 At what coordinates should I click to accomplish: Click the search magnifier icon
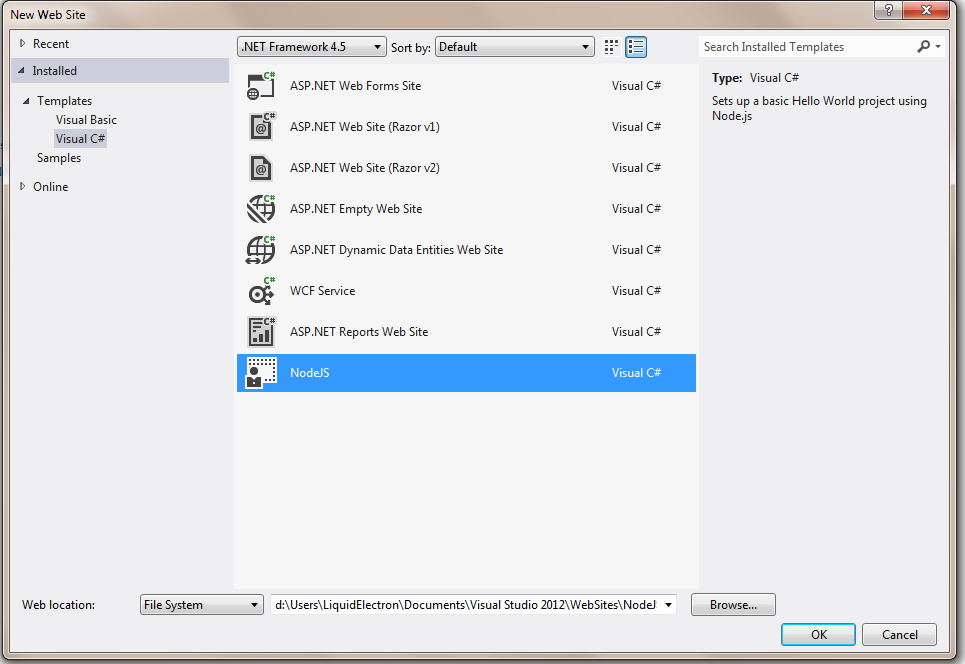pos(921,46)
